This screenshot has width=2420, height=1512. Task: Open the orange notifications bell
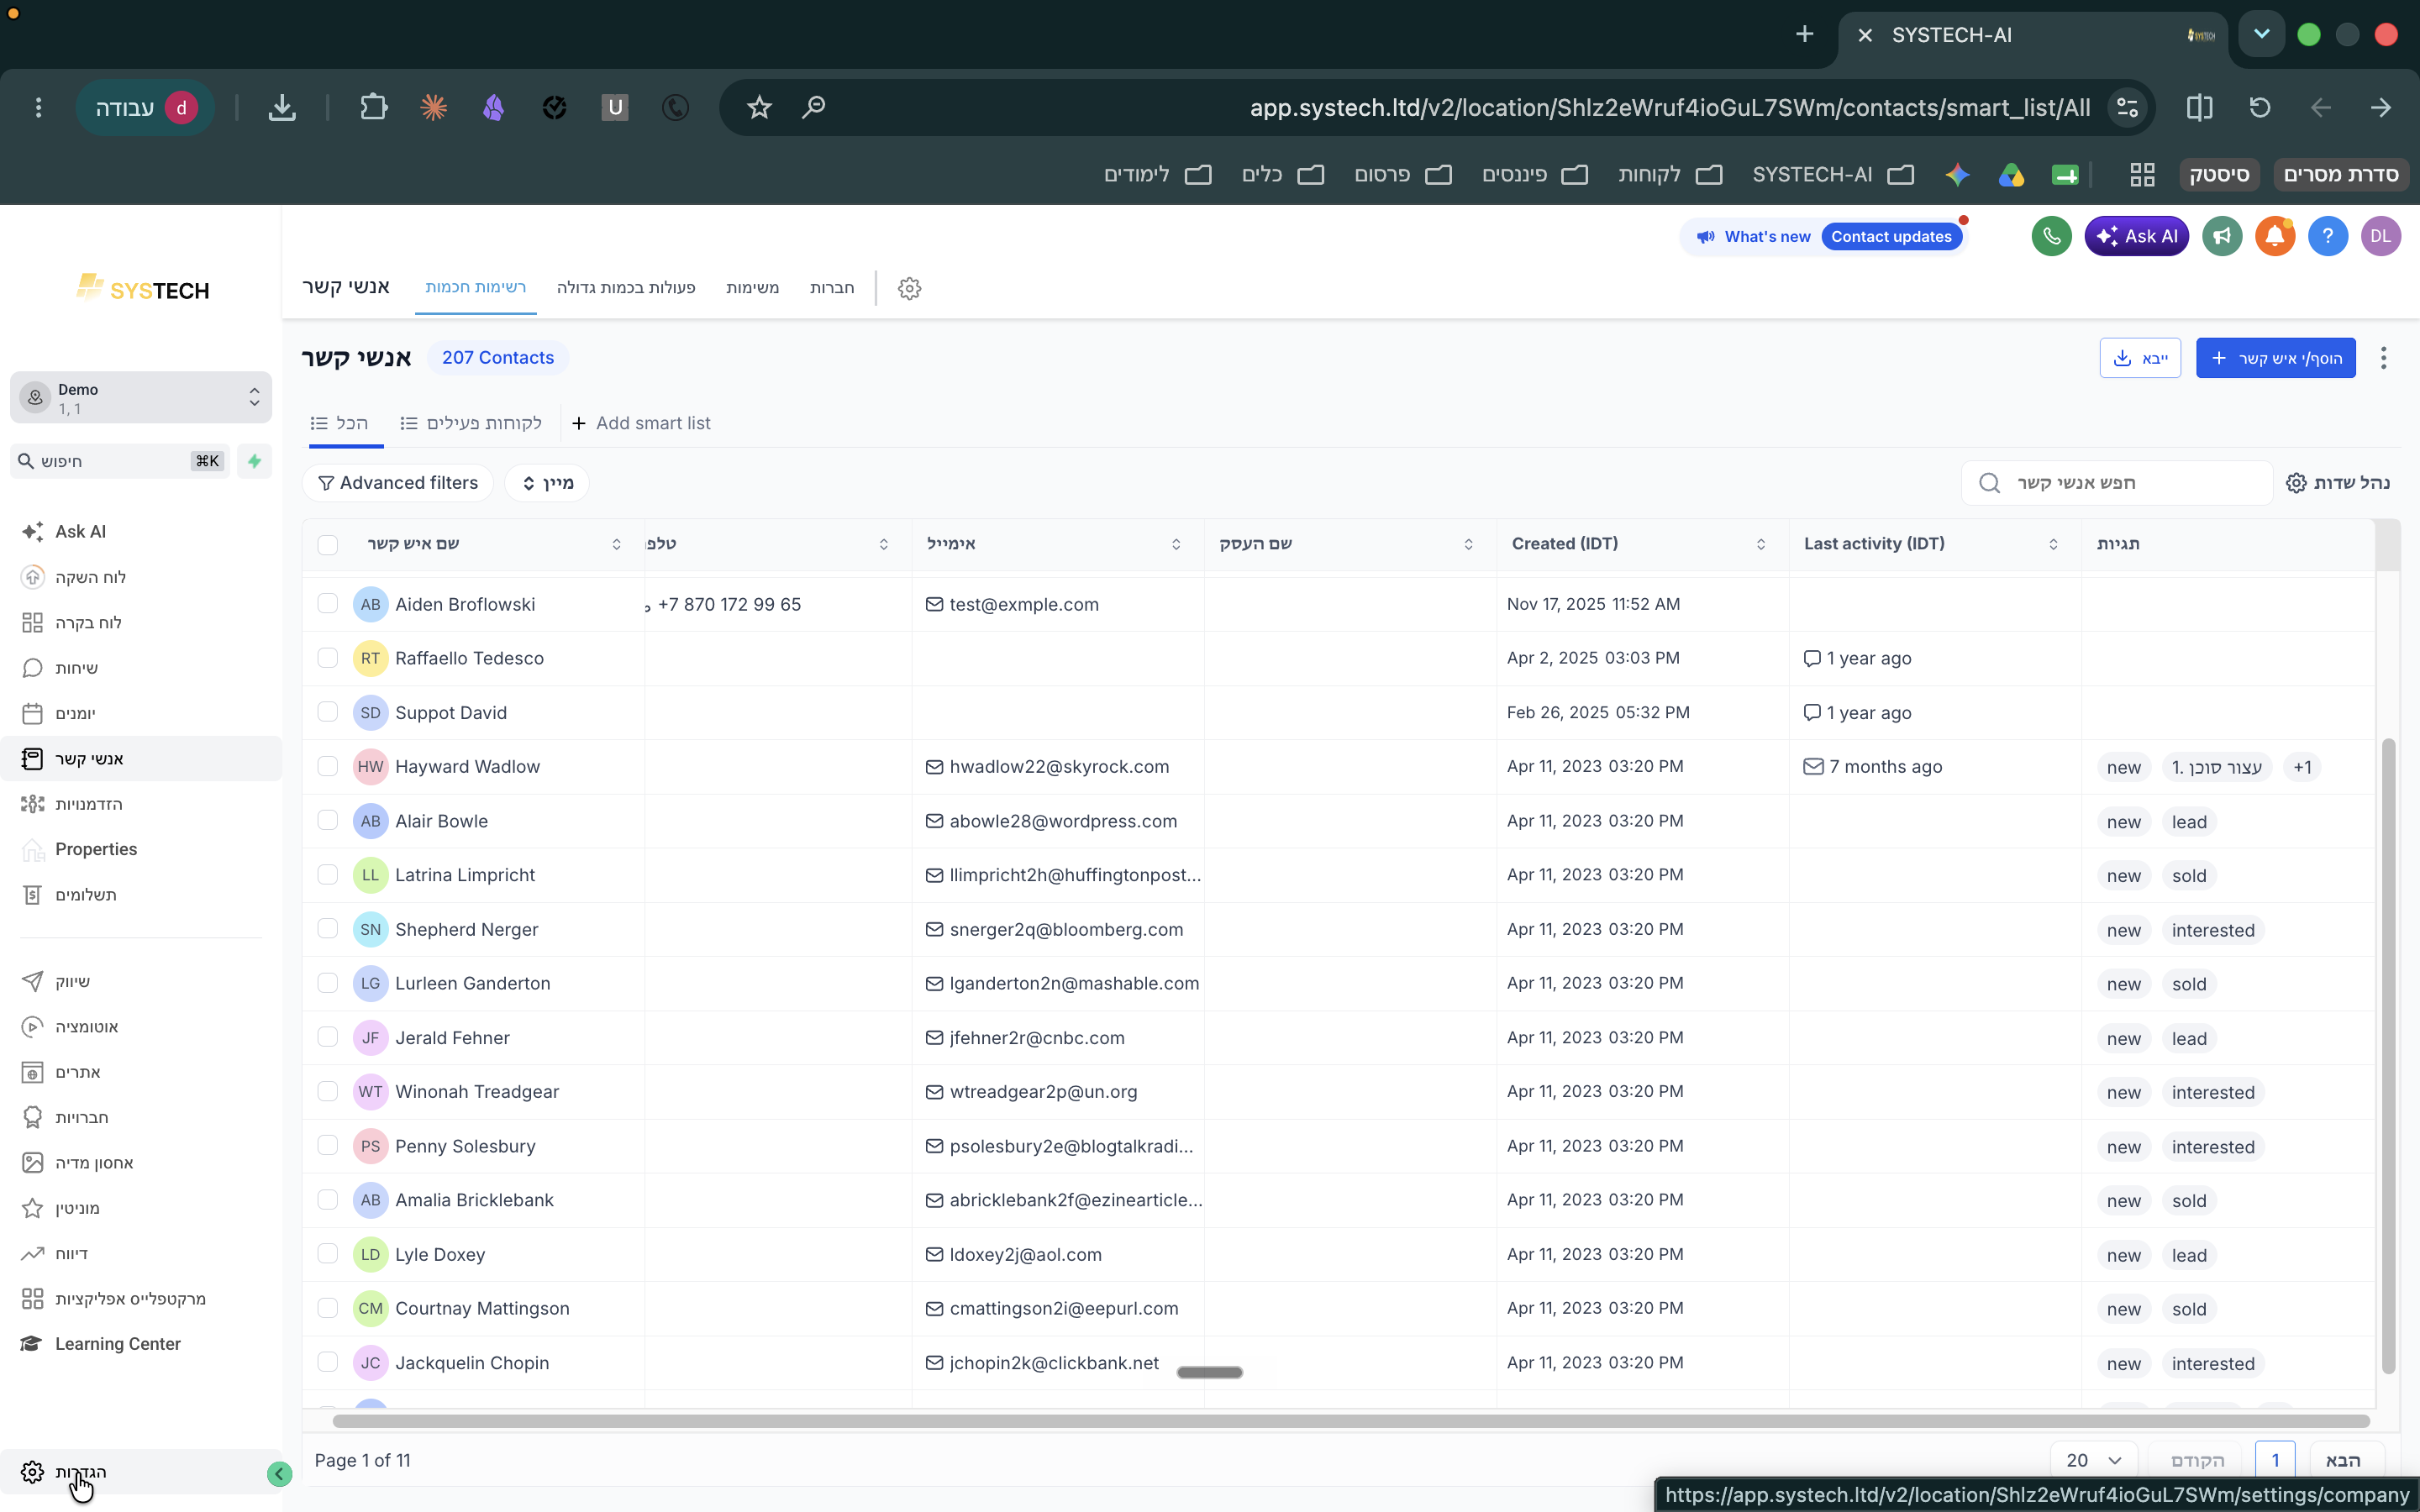[x=2274, y=237]
